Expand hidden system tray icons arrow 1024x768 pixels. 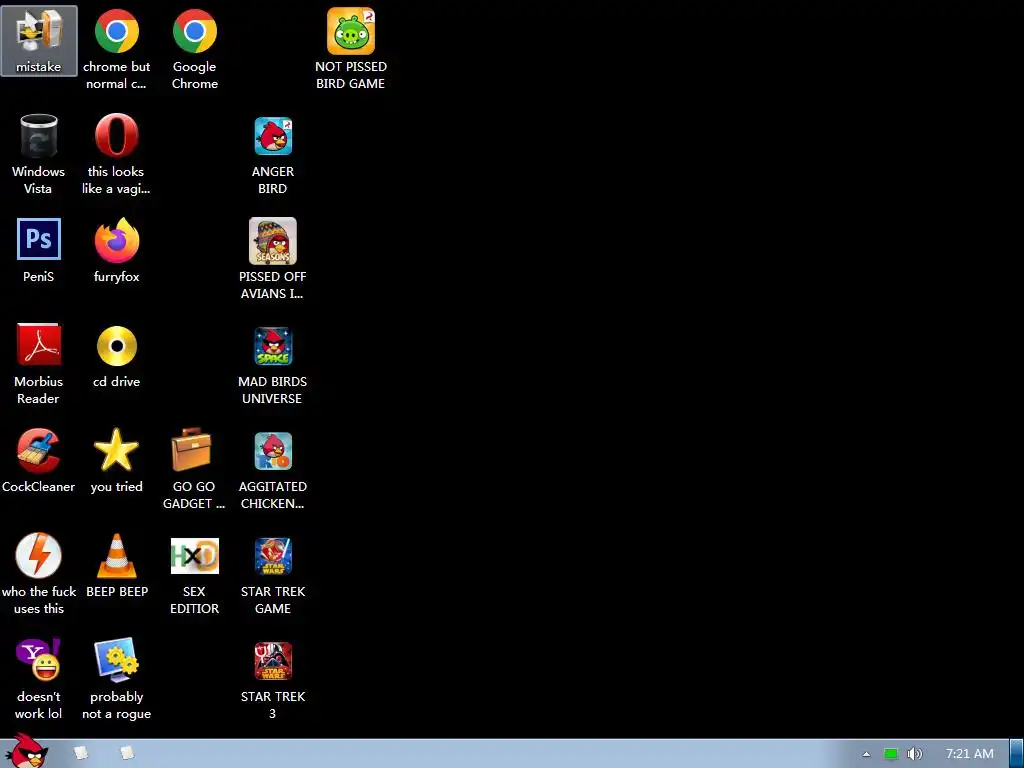click(866, 754)
